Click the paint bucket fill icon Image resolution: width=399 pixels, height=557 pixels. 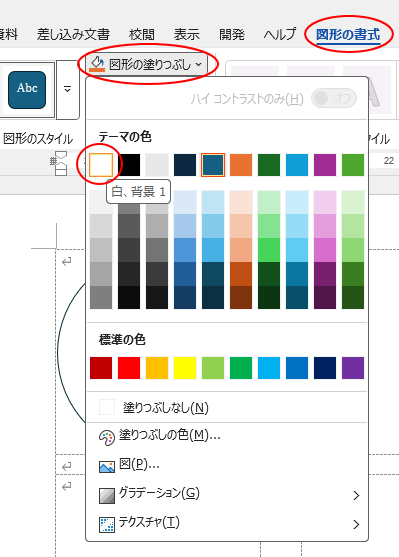(x=97, y=64)
